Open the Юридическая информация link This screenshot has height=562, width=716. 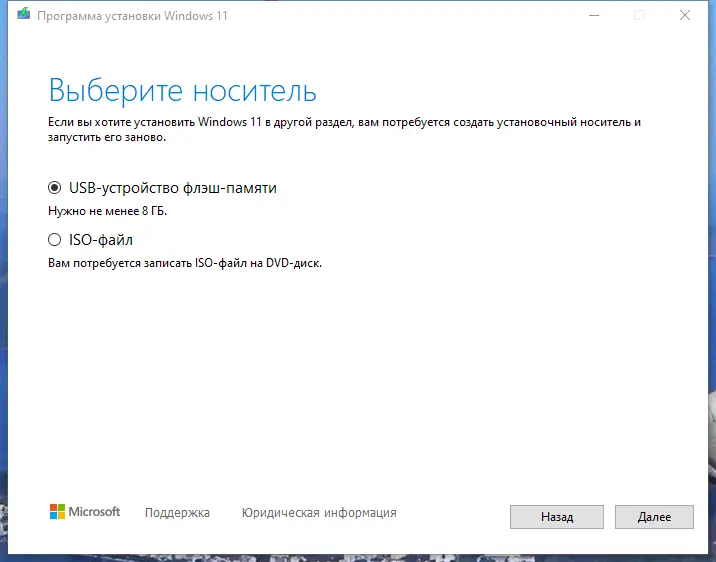pyautogui.click(x=319, y=513)
